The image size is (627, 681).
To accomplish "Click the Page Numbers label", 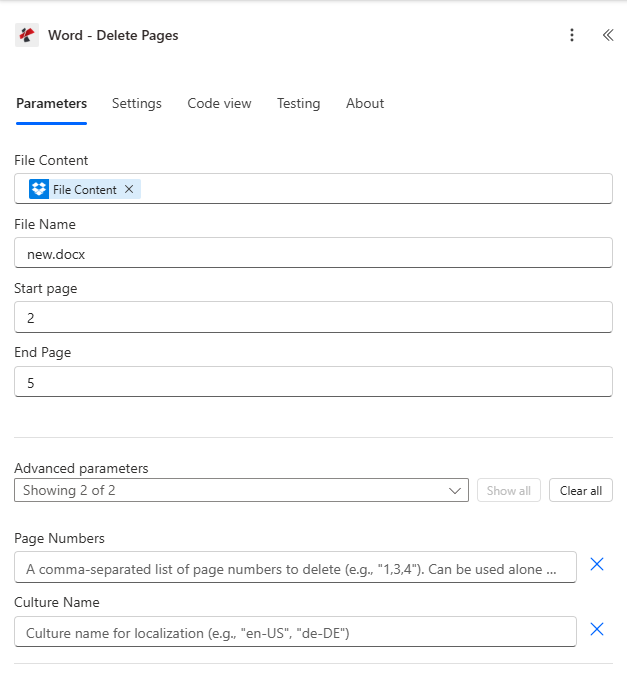I will point(59,539).
